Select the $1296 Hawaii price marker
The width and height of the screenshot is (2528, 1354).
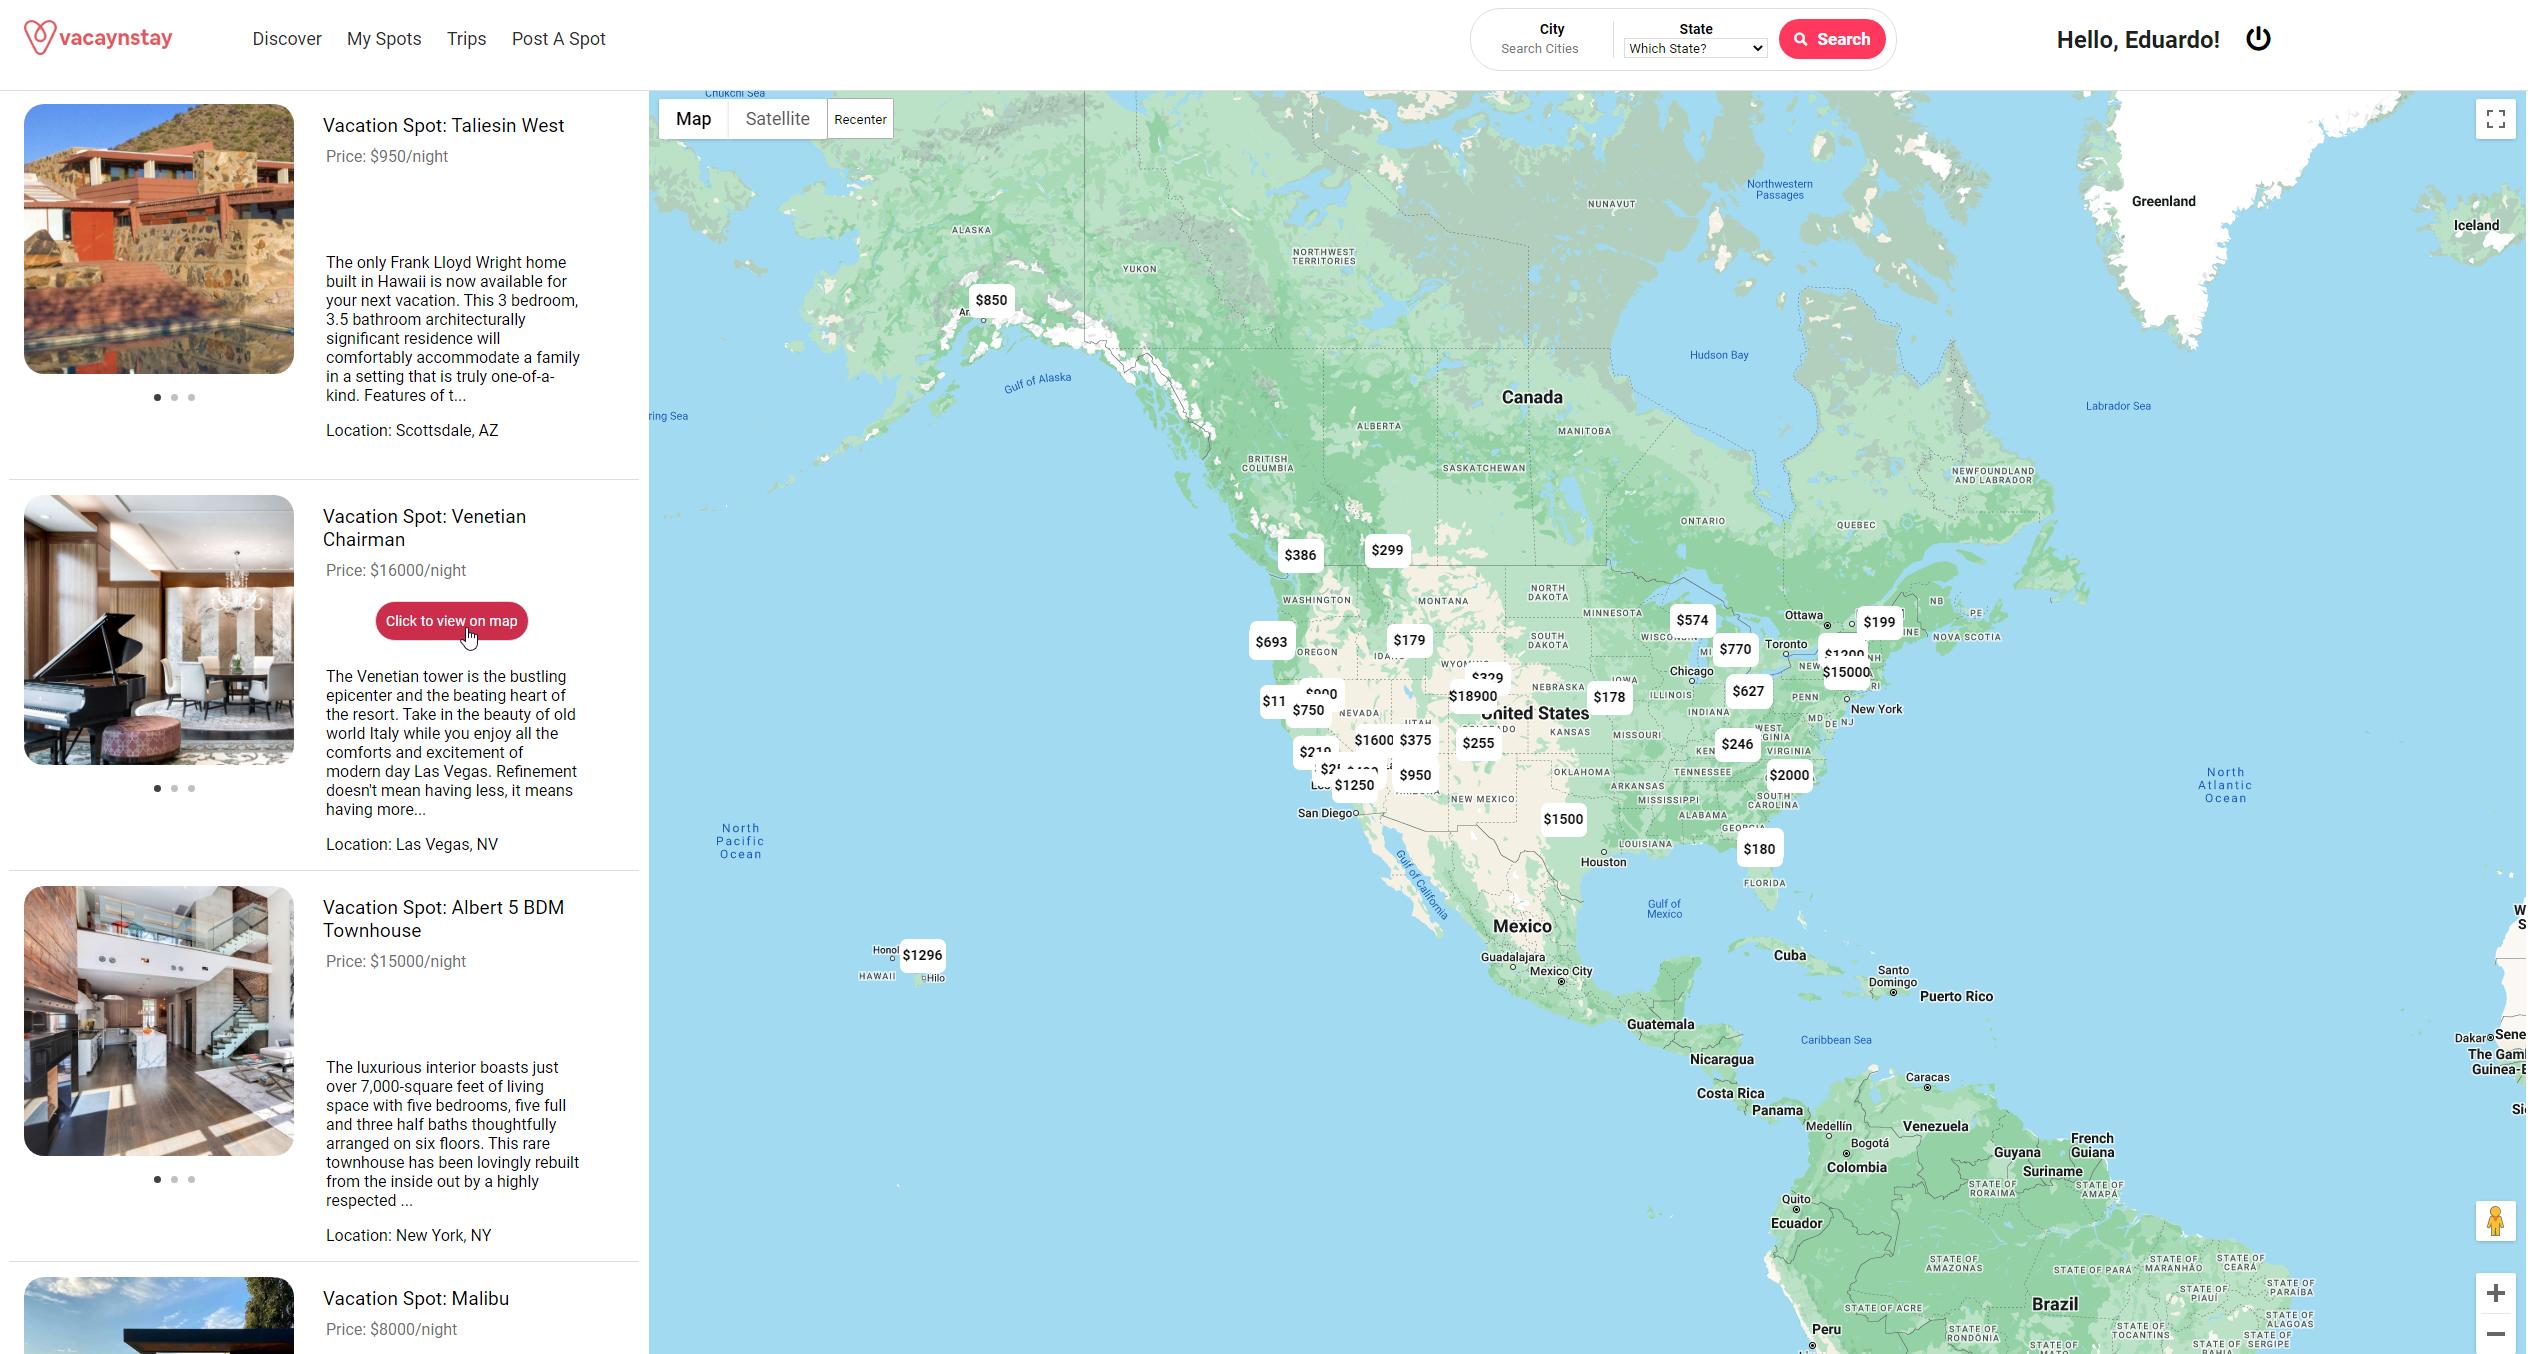tap(922, 955)
